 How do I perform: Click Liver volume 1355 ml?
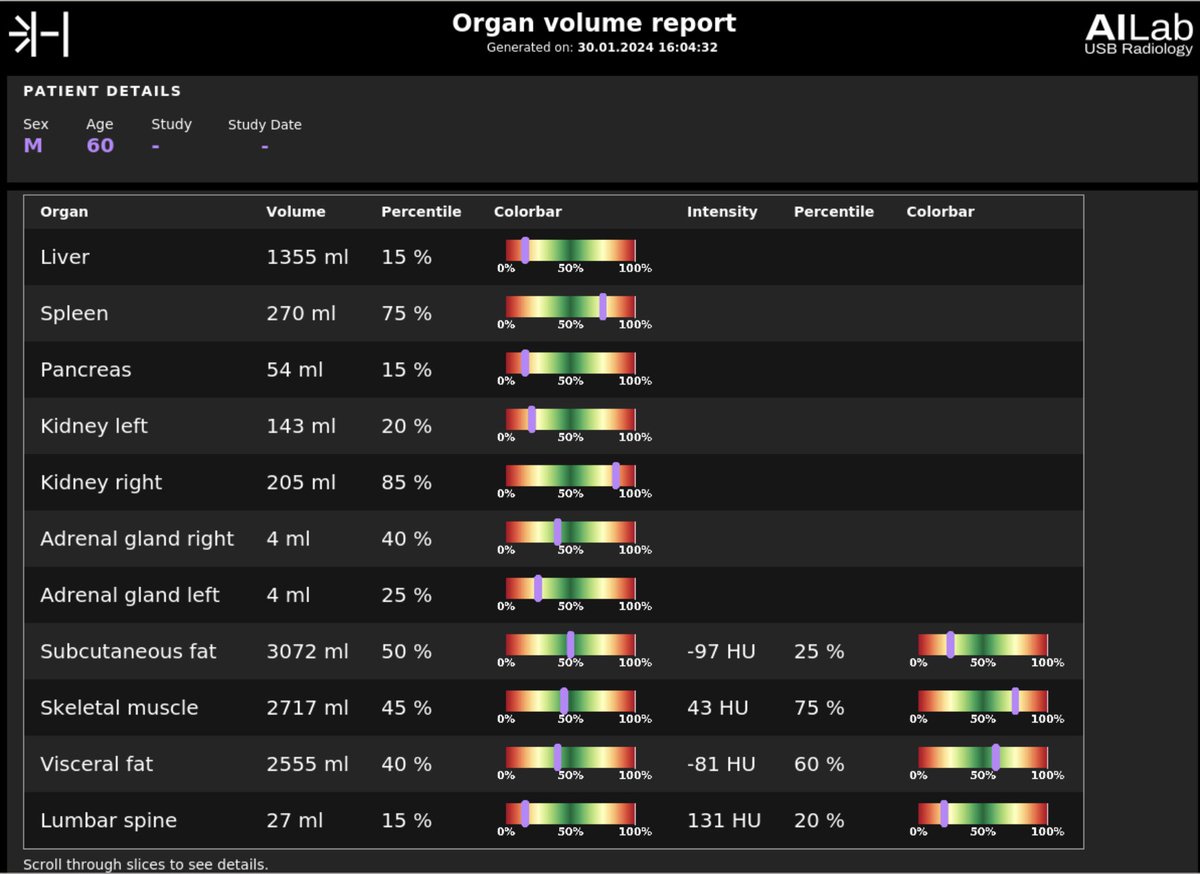(x=307, y=257)
